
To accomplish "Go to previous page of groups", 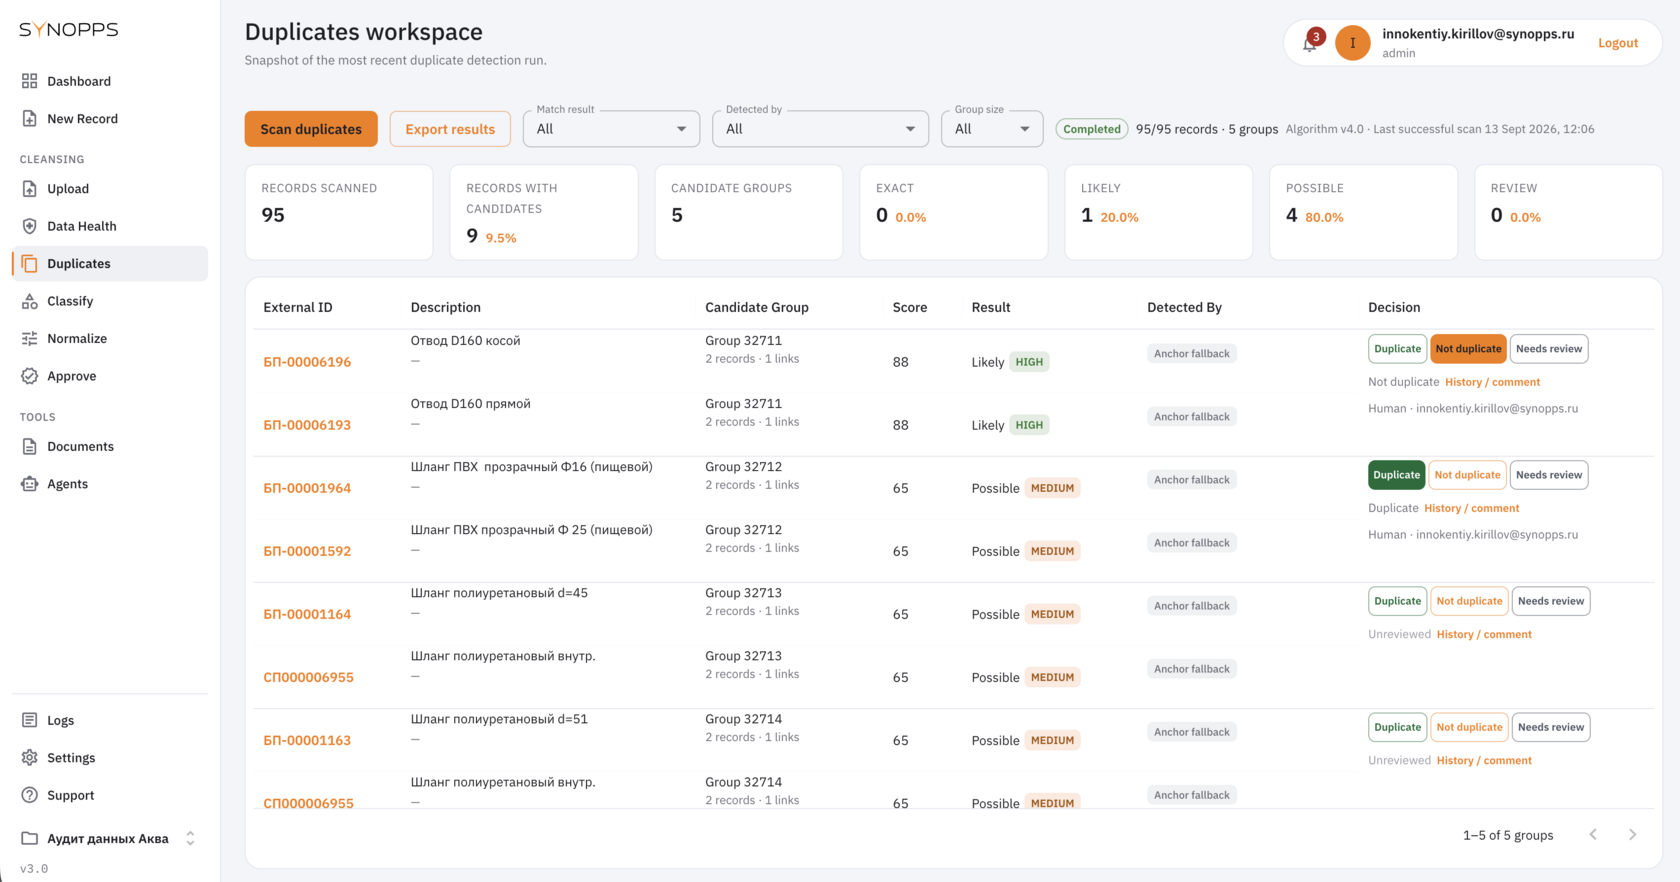I will 1593,835.
